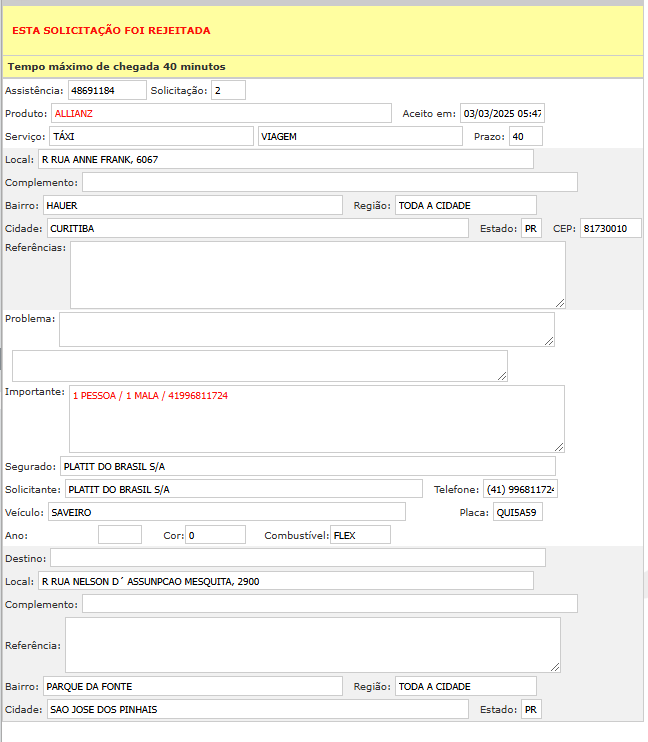
Task: Select the Combustível field showing FLEX
Action: pos(360,535)
